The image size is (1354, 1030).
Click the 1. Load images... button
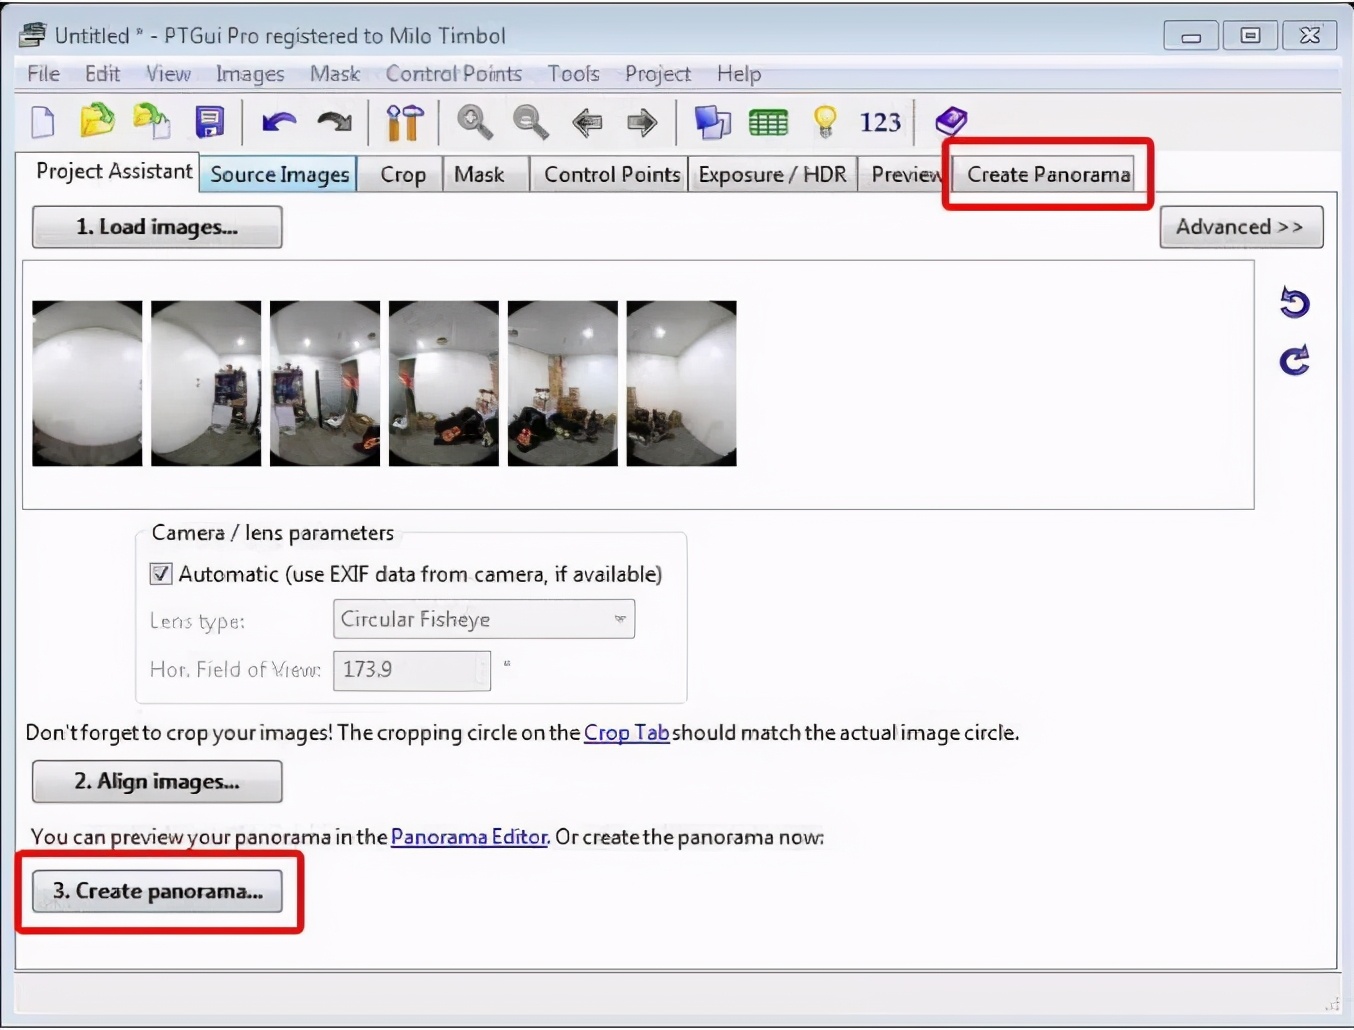pos(157,227)
